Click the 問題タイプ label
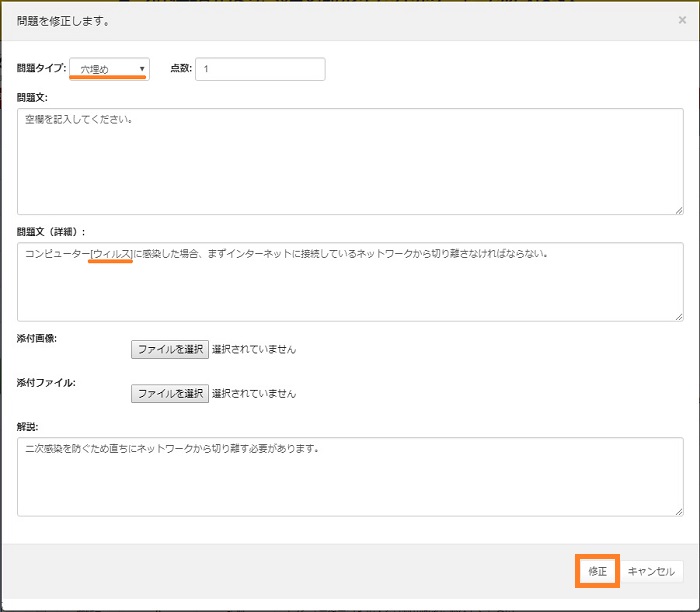 41,69
